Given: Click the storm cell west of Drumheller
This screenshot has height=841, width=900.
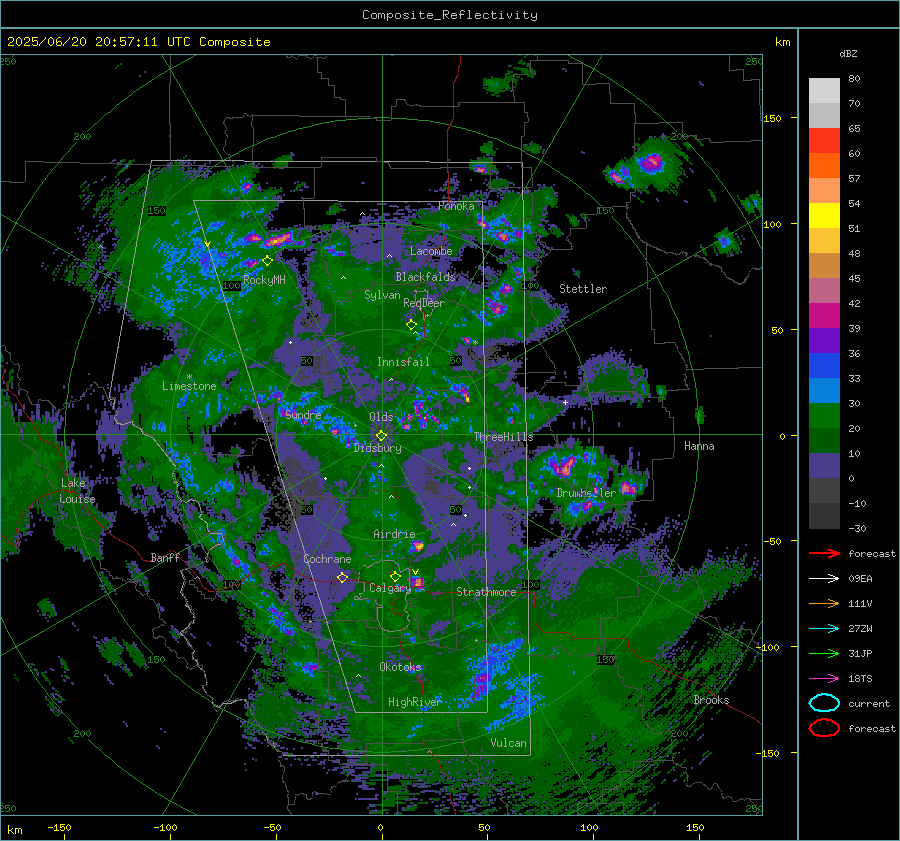Looking at the screenshot, I should [x=564, y=466].
